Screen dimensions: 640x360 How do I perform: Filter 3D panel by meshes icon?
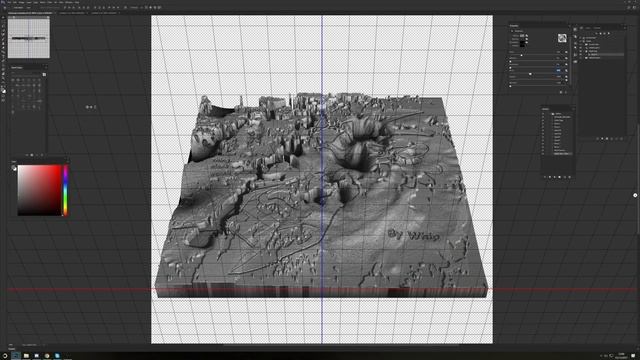coord(600,33)
